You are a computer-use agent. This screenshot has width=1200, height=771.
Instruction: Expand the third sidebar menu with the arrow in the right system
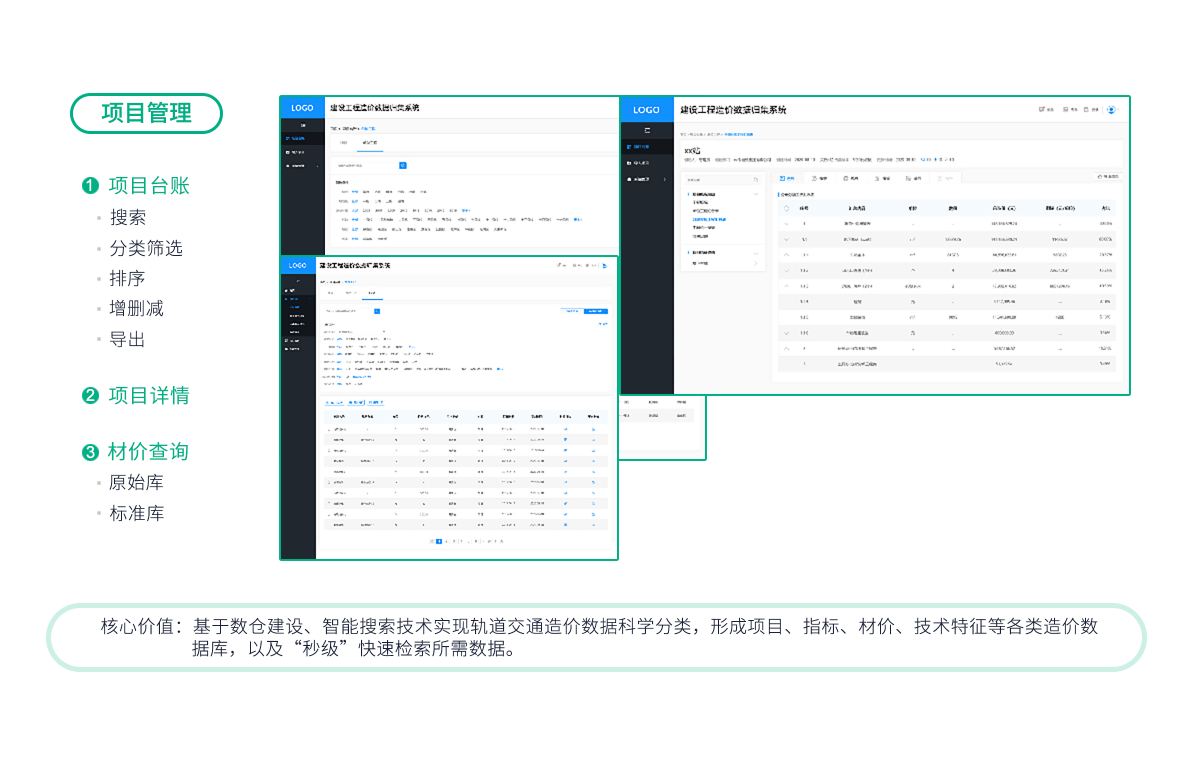(x=664, y=178)
